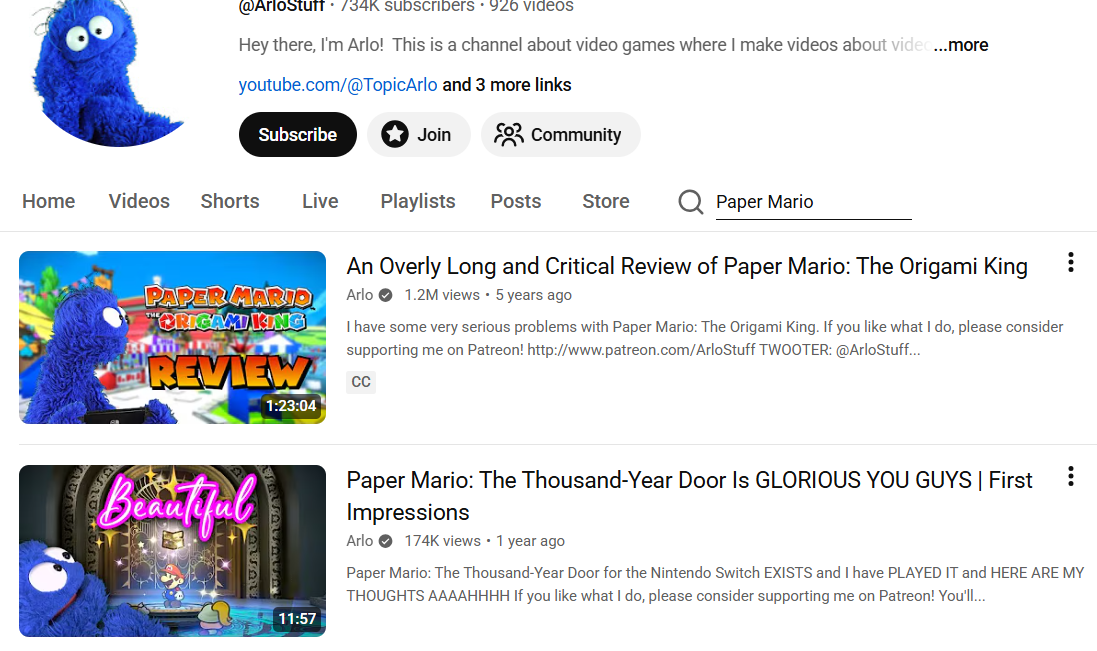Click '1.2M views' text

coord(442,295)
